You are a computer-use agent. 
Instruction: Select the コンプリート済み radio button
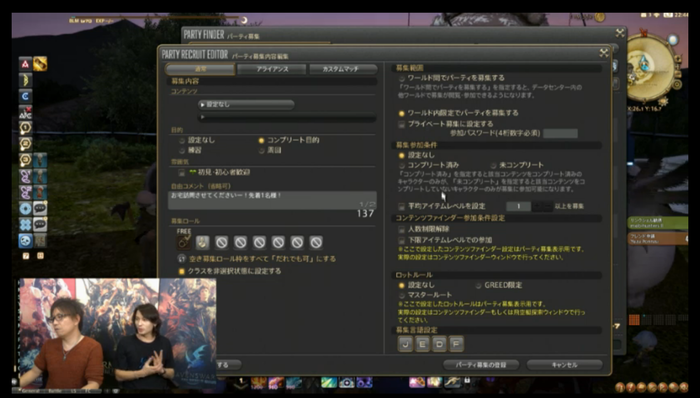(x=402, y=165)
